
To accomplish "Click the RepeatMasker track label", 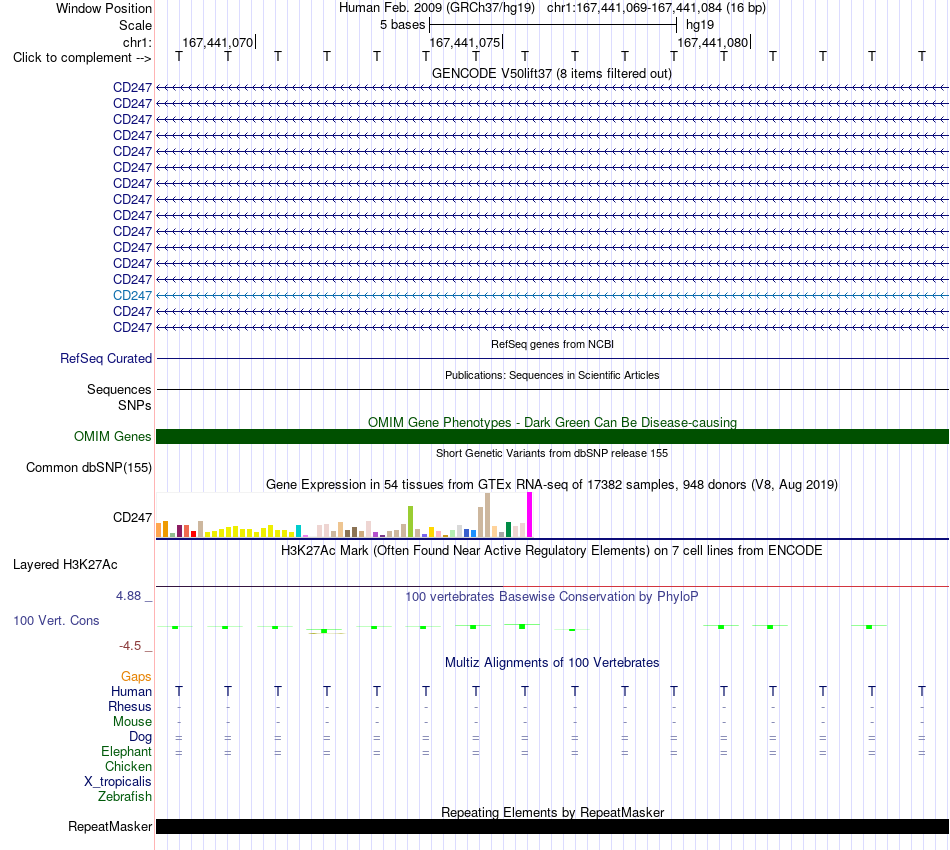I will click(x=110, y=827).
